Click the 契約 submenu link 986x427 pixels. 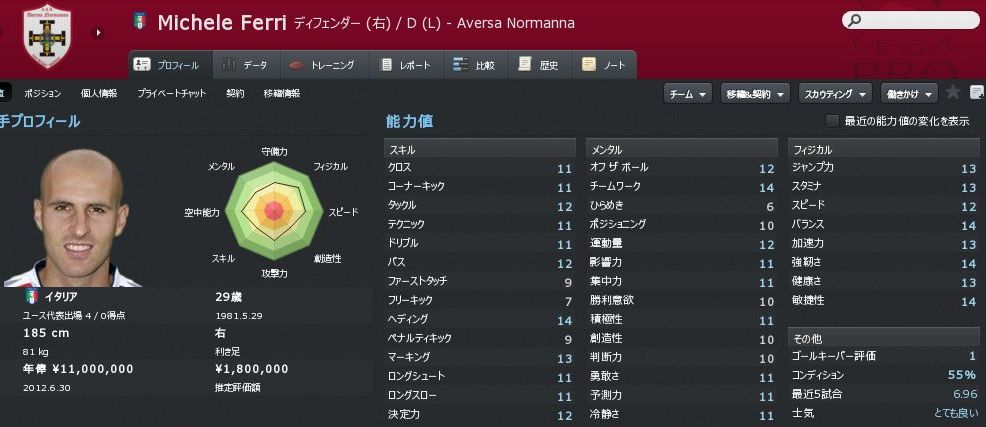tap(235, 93)
